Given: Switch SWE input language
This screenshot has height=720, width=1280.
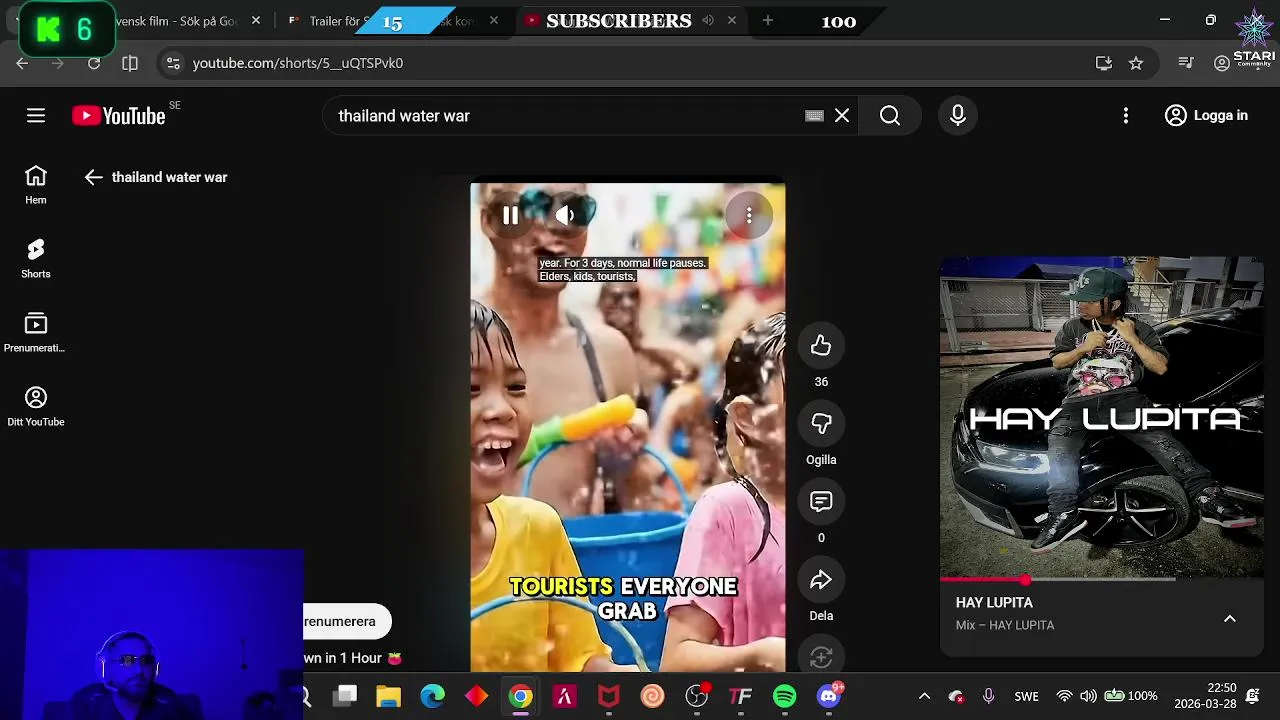Looking at the screenshot, I should (1026, 696).
